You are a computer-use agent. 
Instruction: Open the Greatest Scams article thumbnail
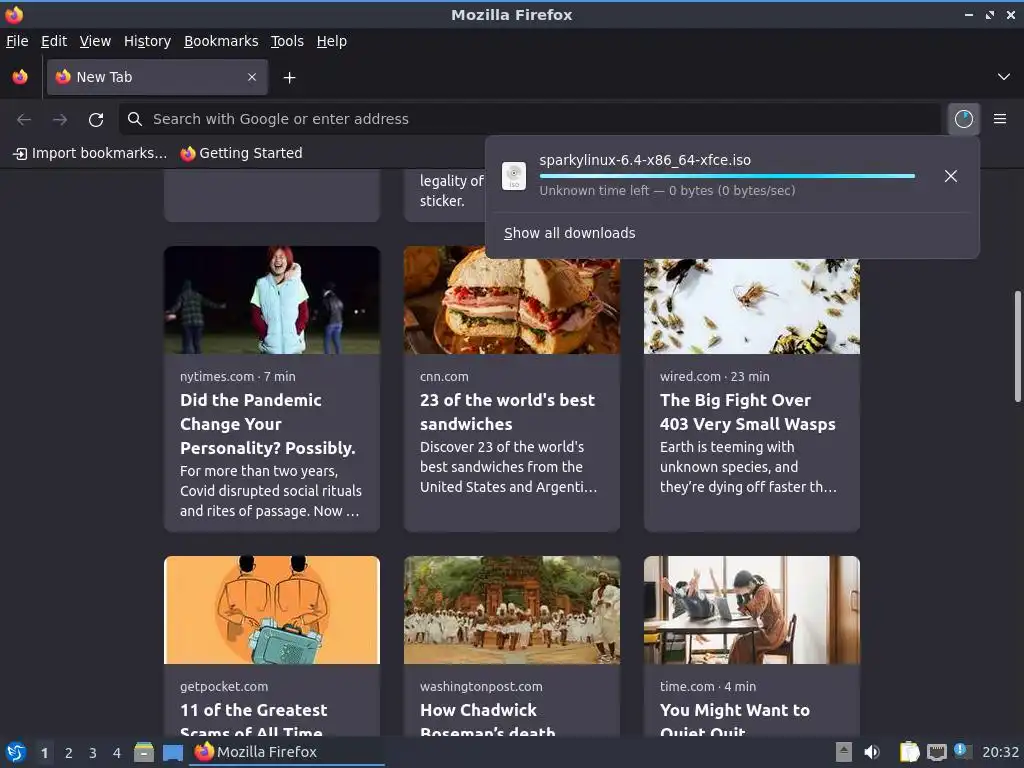(272, 610)
